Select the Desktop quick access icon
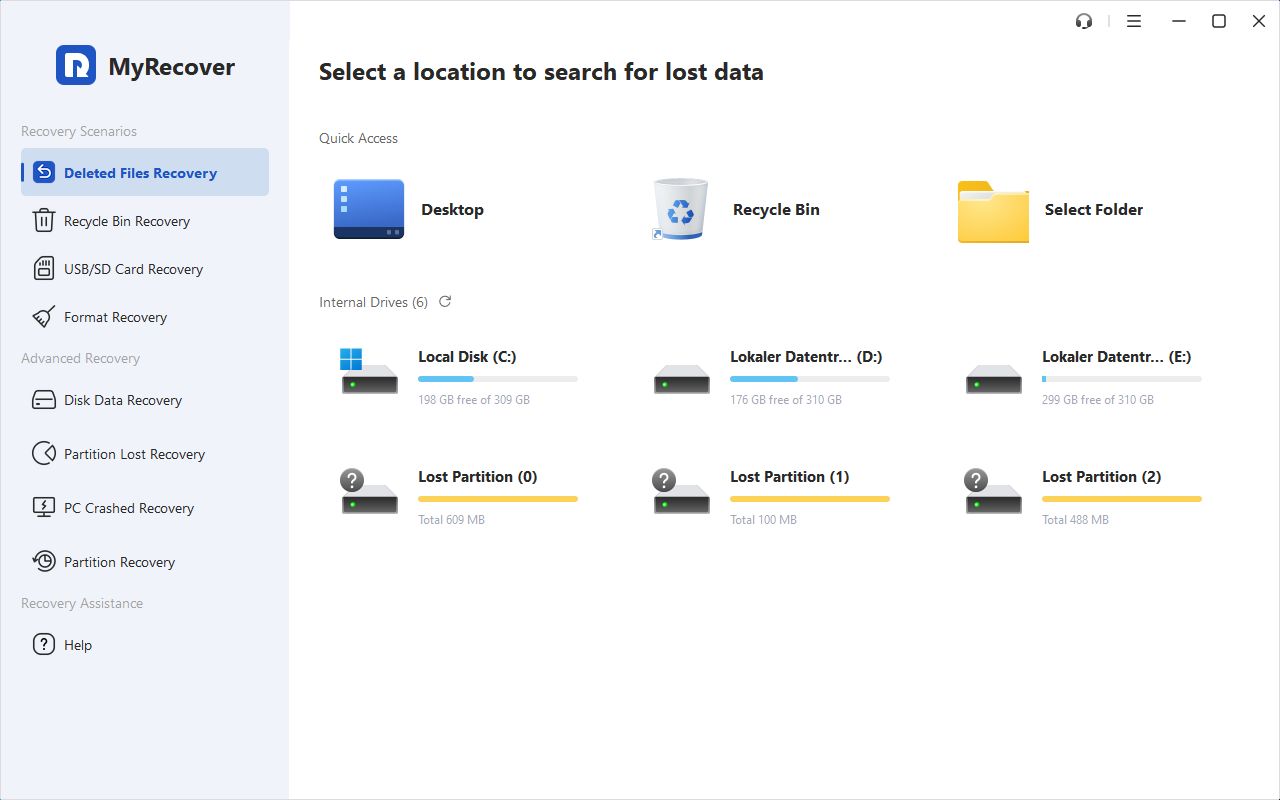 (x=369, y=209)
